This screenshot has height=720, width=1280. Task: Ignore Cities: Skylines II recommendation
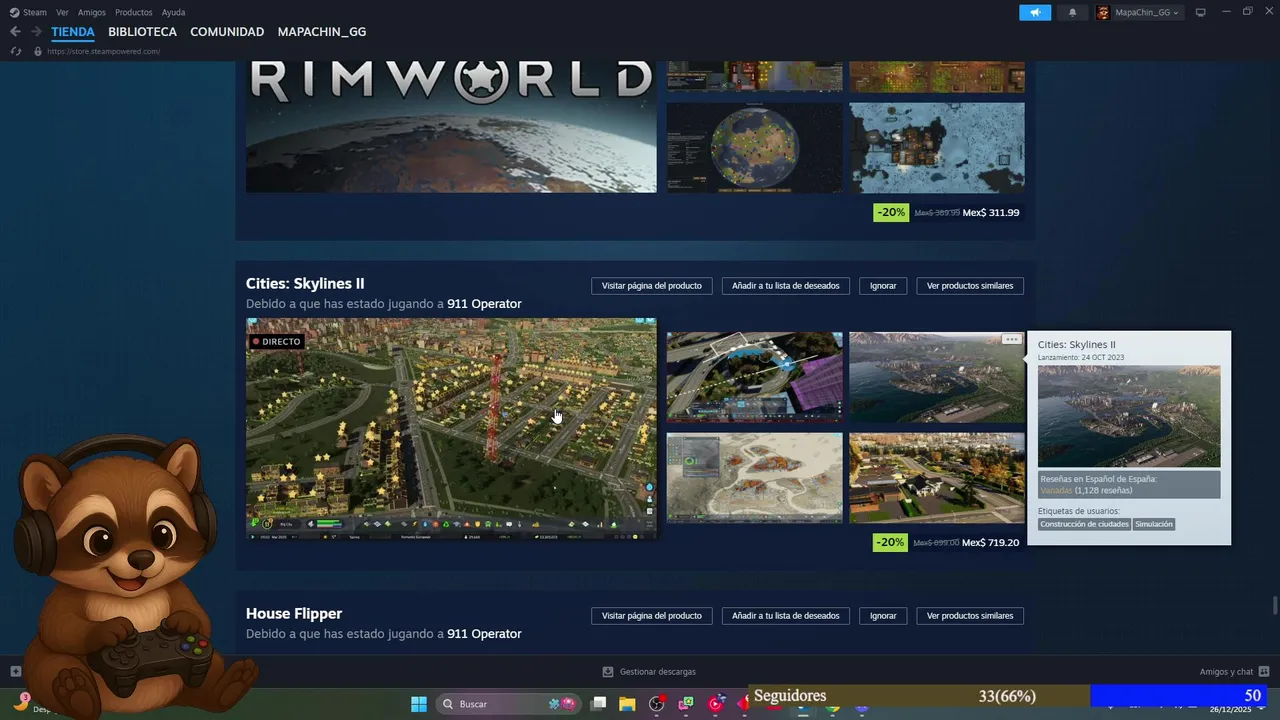coord(883,286)
